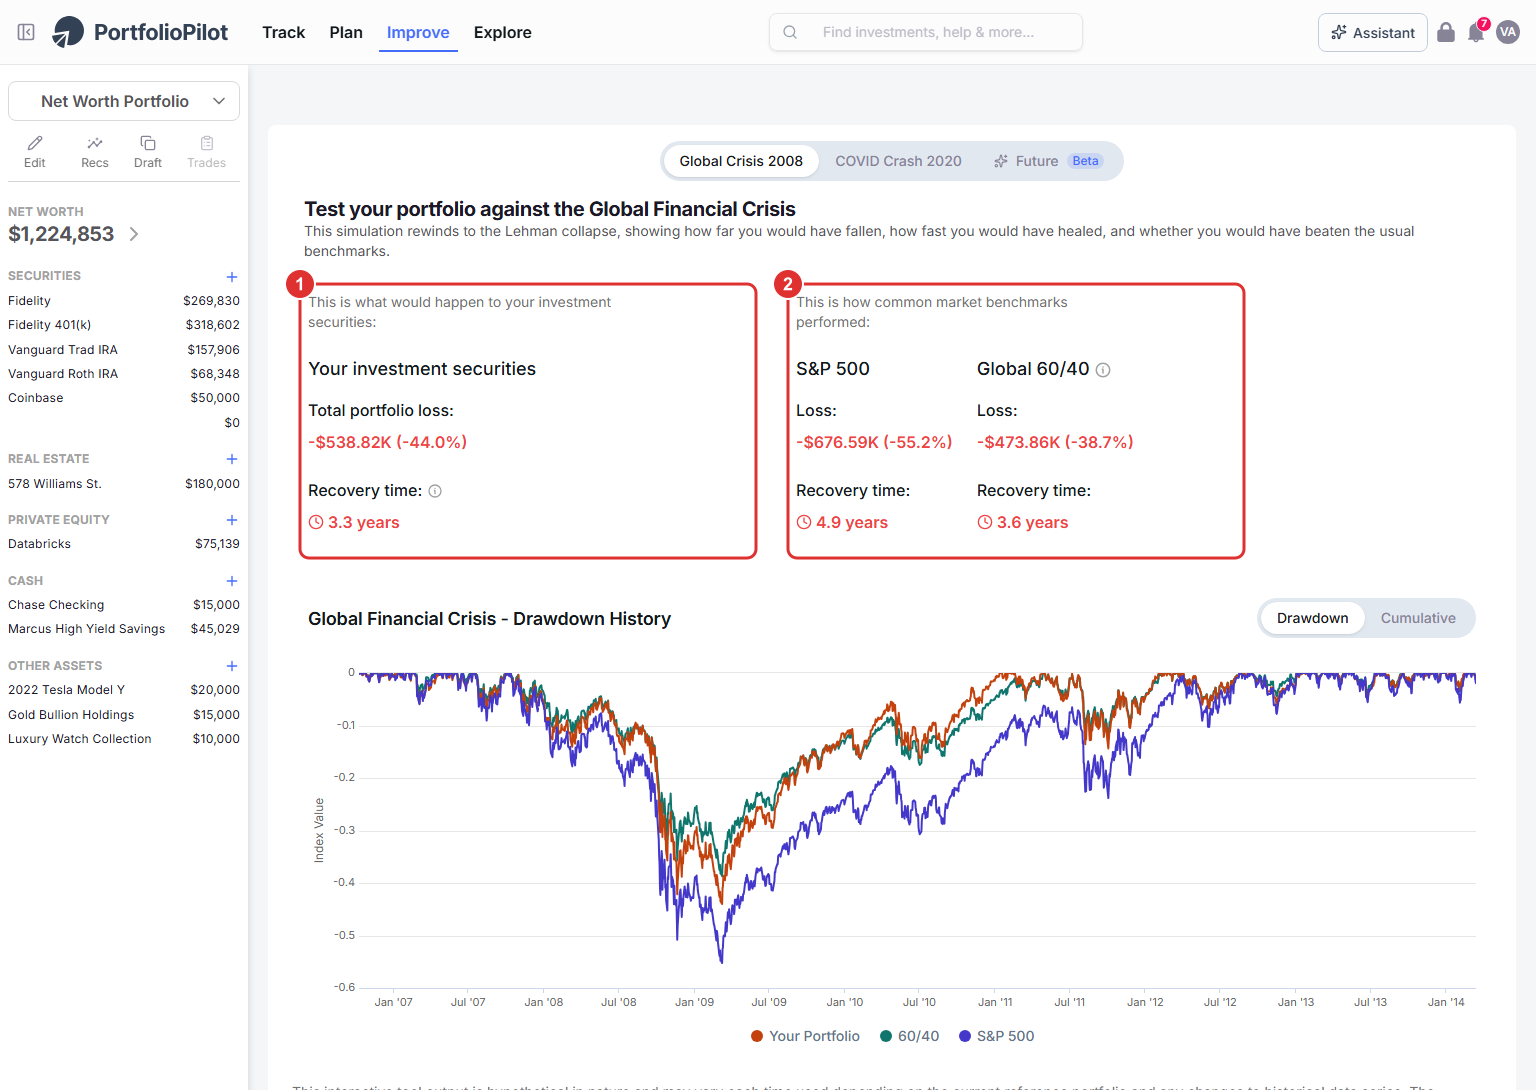1536x1090 pixels.
Task: Select the COVID Crash 2020 tab
Action: (898, 161)
